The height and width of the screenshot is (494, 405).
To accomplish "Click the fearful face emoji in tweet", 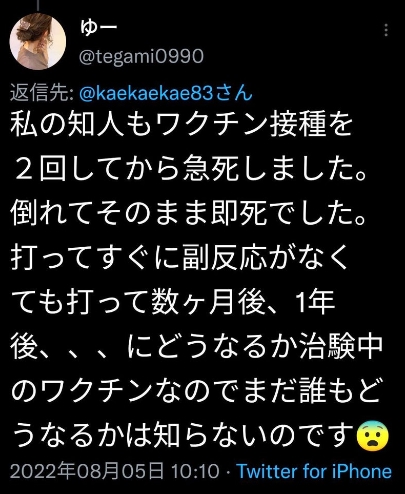I will 372,436.
